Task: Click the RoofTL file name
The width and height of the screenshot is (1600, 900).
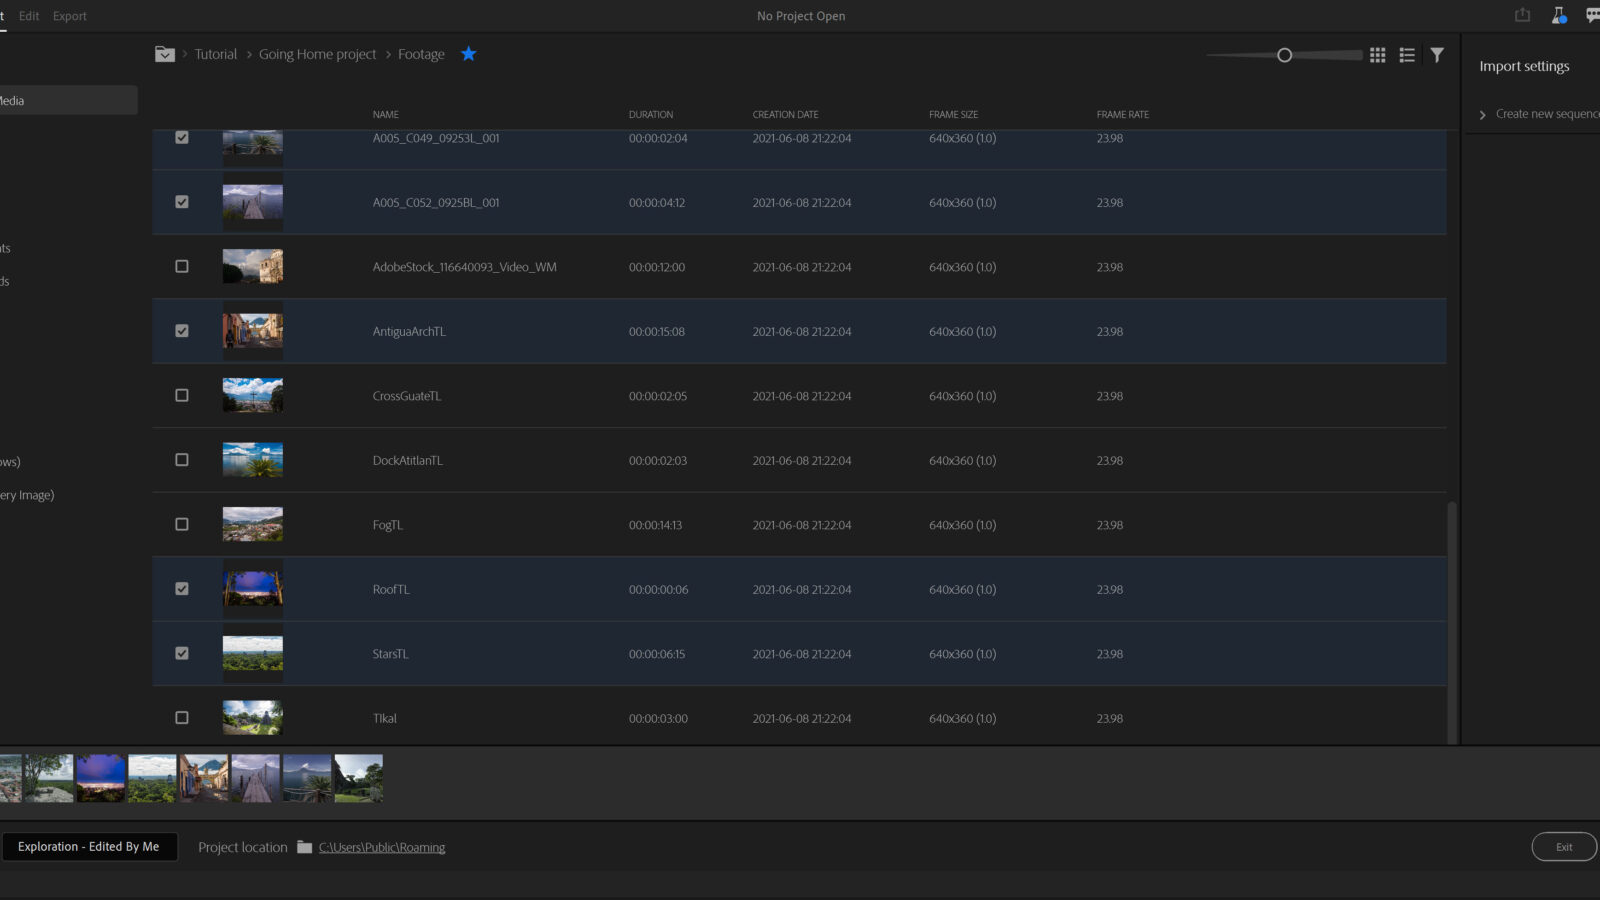Action: click(391, 590)
